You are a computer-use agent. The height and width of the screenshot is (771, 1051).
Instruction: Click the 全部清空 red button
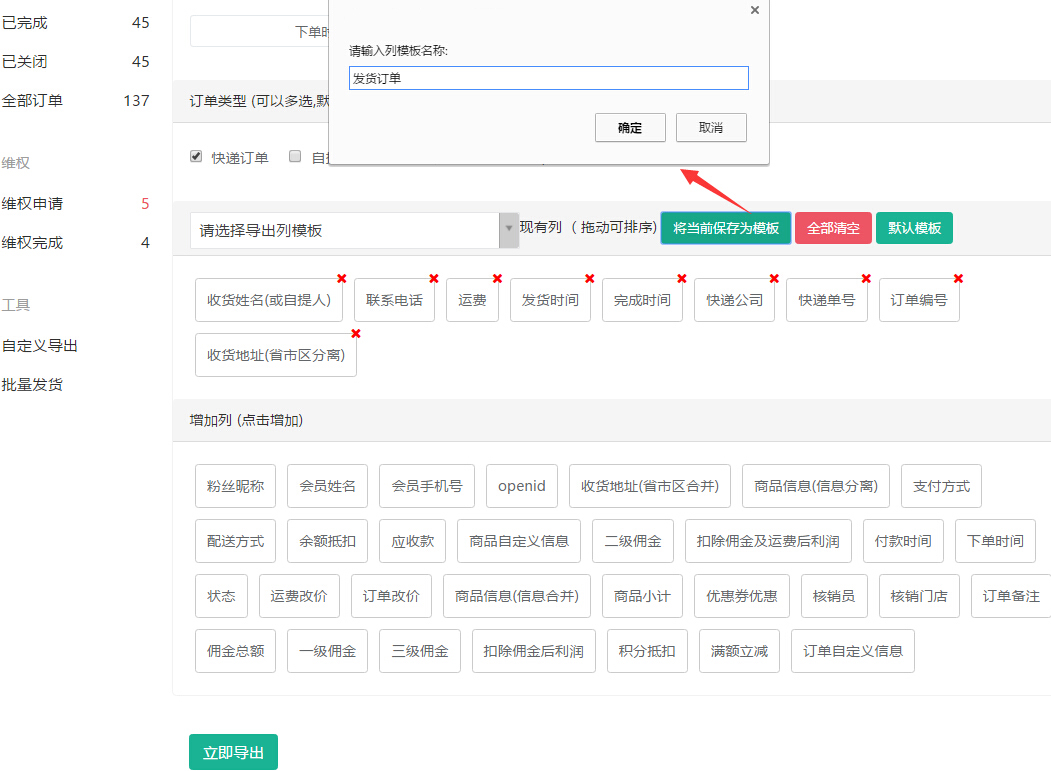point(833,228)
